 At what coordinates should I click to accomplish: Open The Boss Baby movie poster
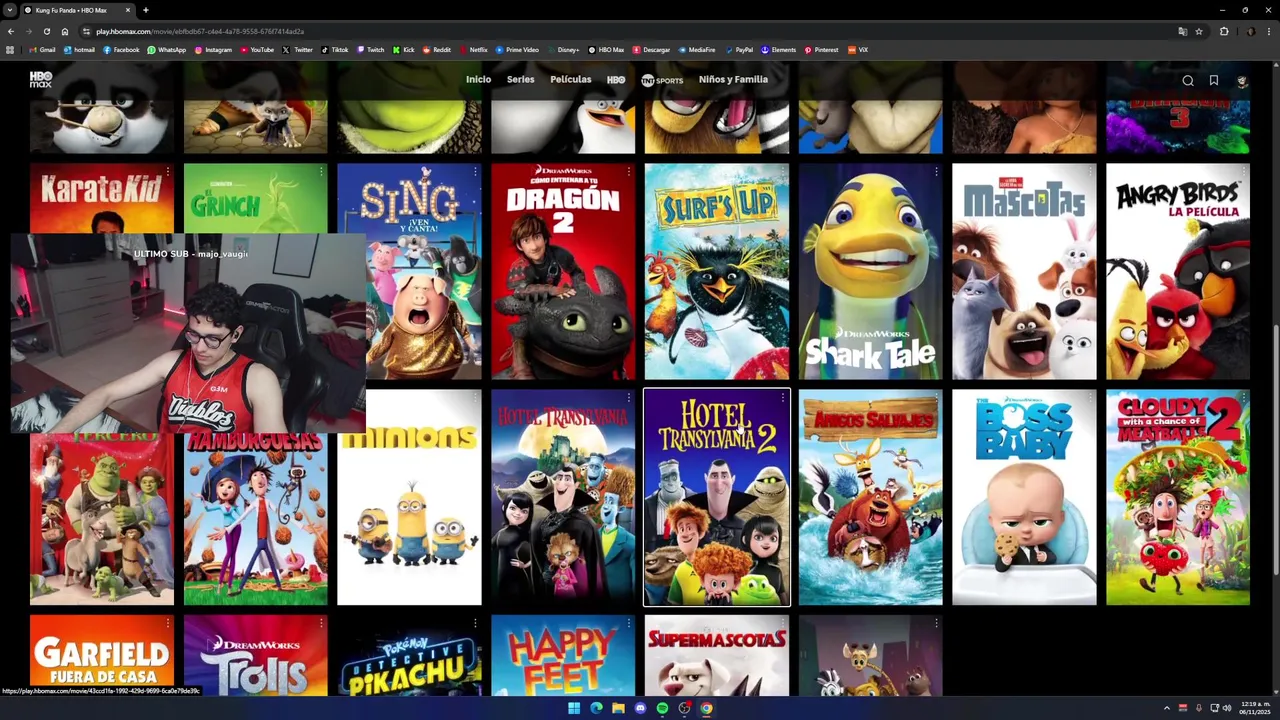[1024, 498]
